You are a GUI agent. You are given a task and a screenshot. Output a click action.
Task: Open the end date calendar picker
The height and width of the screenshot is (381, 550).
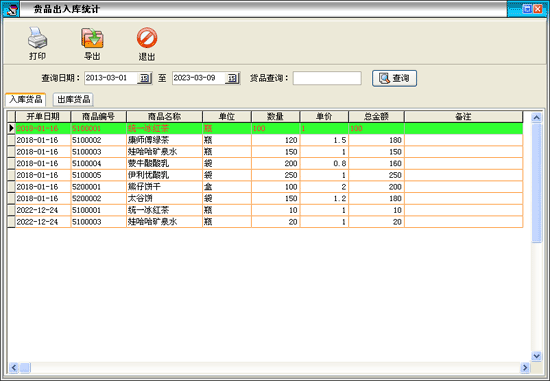(x=232, y=78)
